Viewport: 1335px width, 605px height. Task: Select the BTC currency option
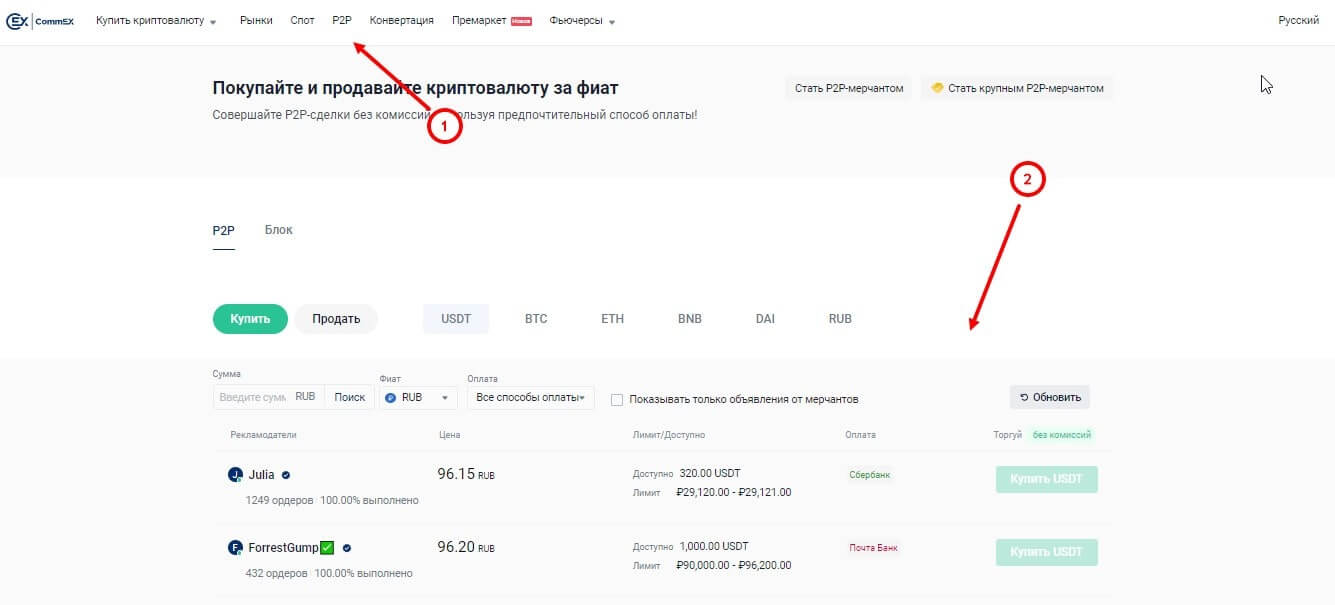536,319
